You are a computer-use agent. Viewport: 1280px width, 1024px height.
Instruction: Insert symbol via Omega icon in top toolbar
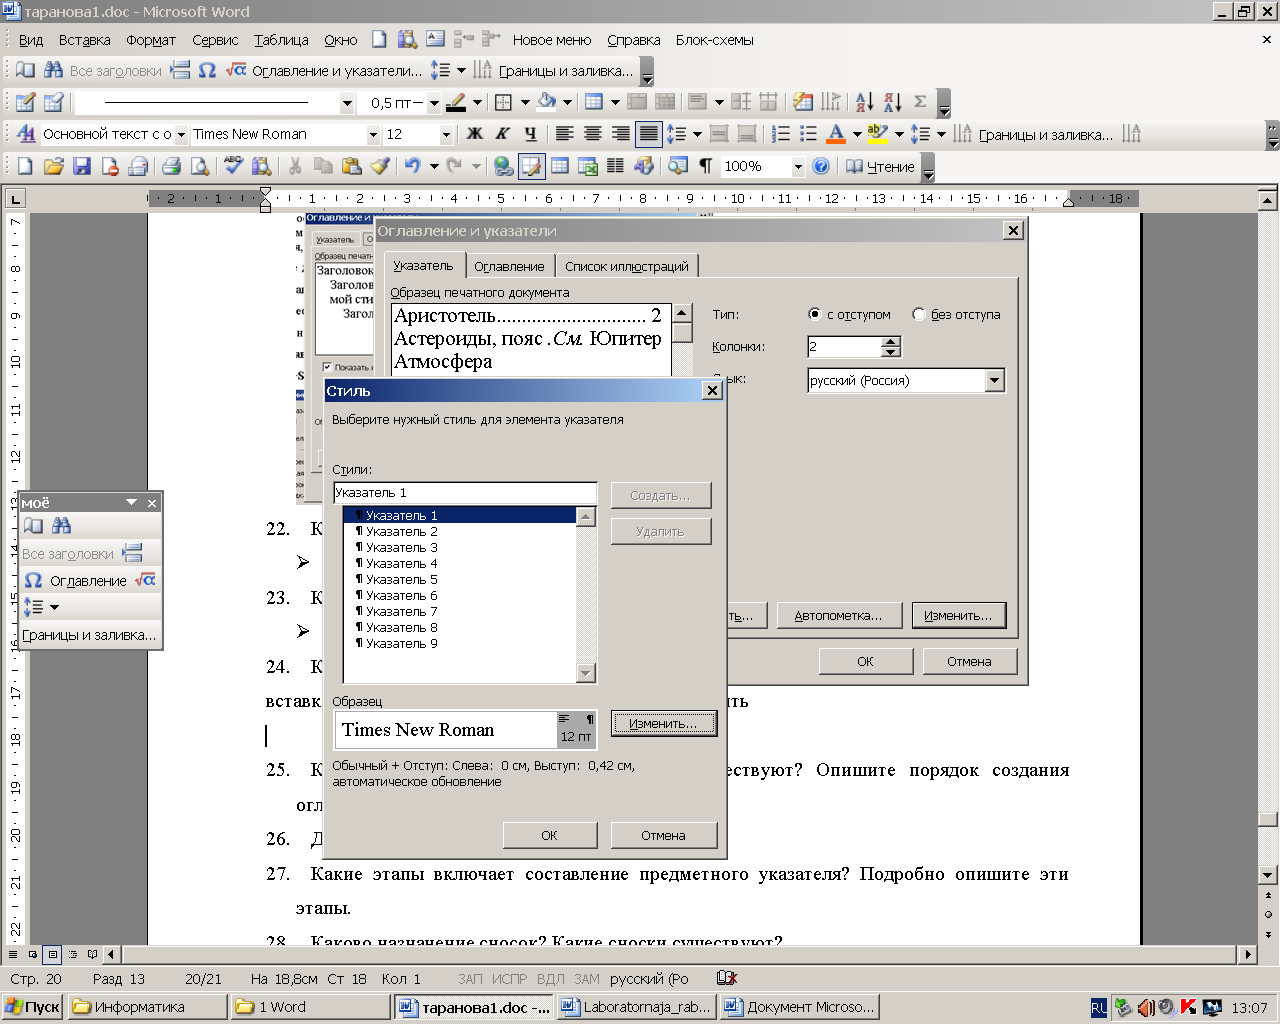click(207, 70)
